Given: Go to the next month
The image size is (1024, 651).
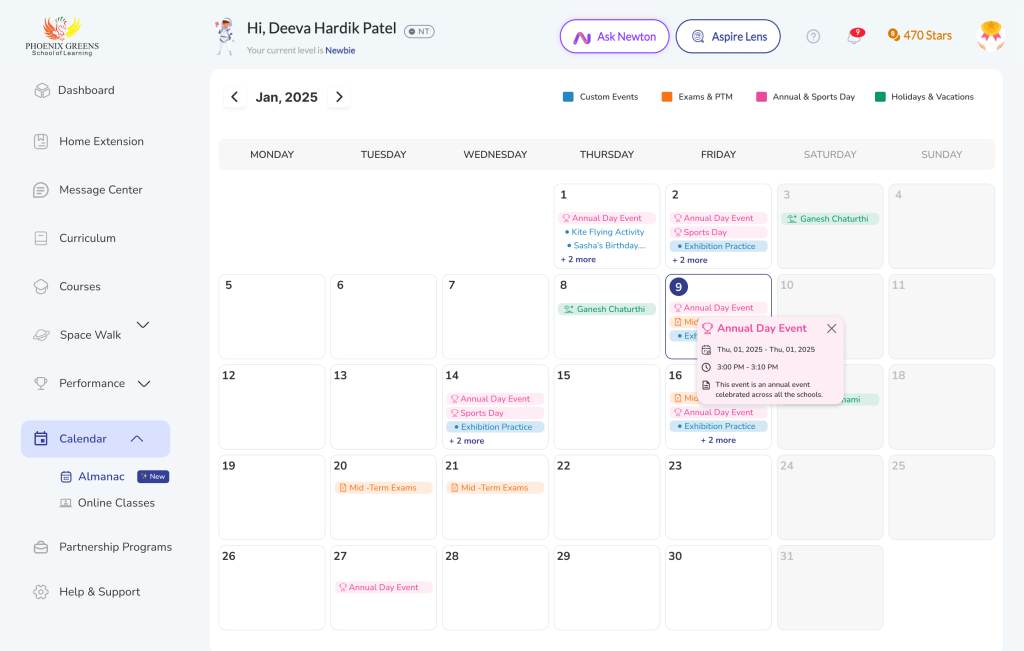Looking at the screenshot, I should (x=339, y=97).
